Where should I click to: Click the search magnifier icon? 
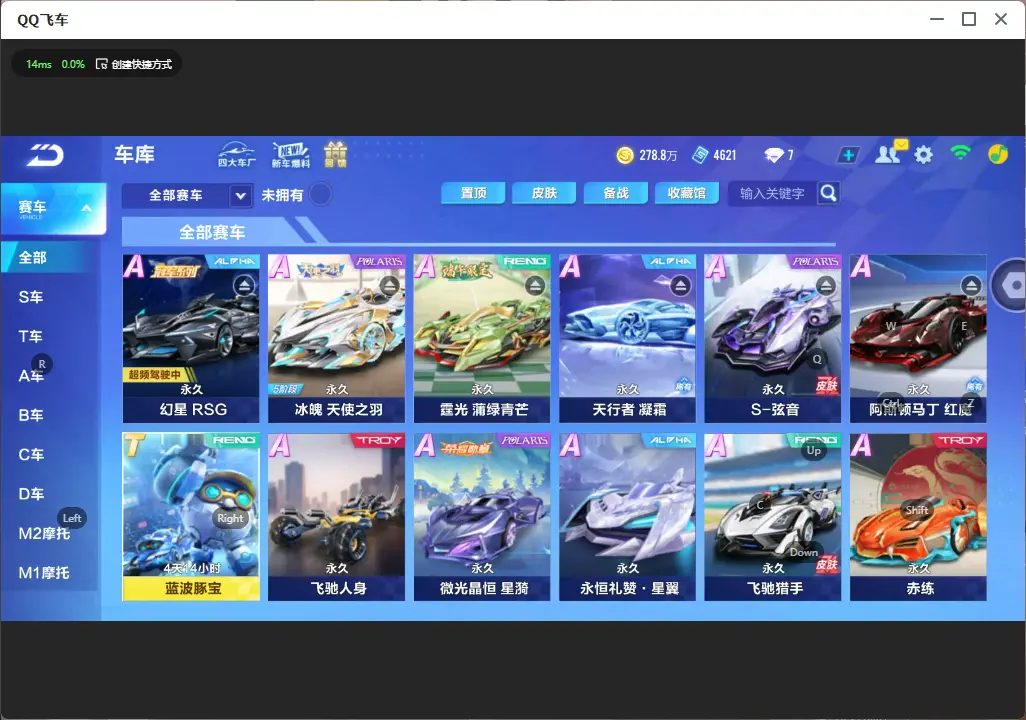click(828, 193)
